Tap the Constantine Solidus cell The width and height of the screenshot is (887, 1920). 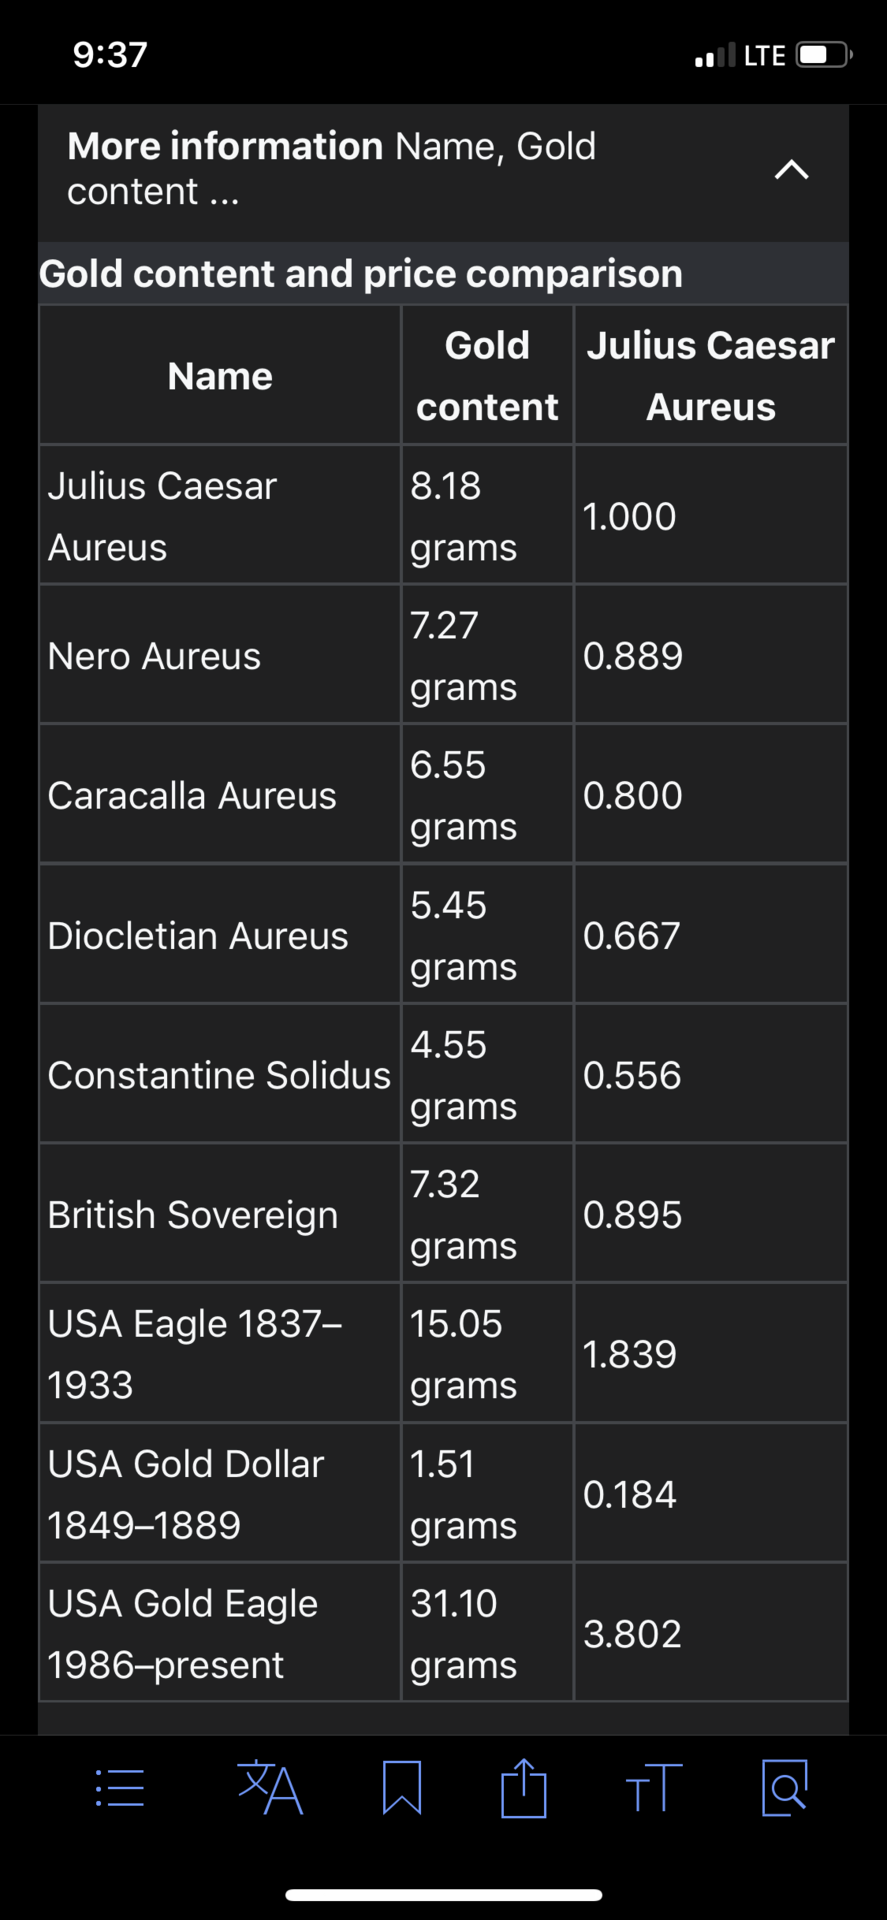(219, 1075)
